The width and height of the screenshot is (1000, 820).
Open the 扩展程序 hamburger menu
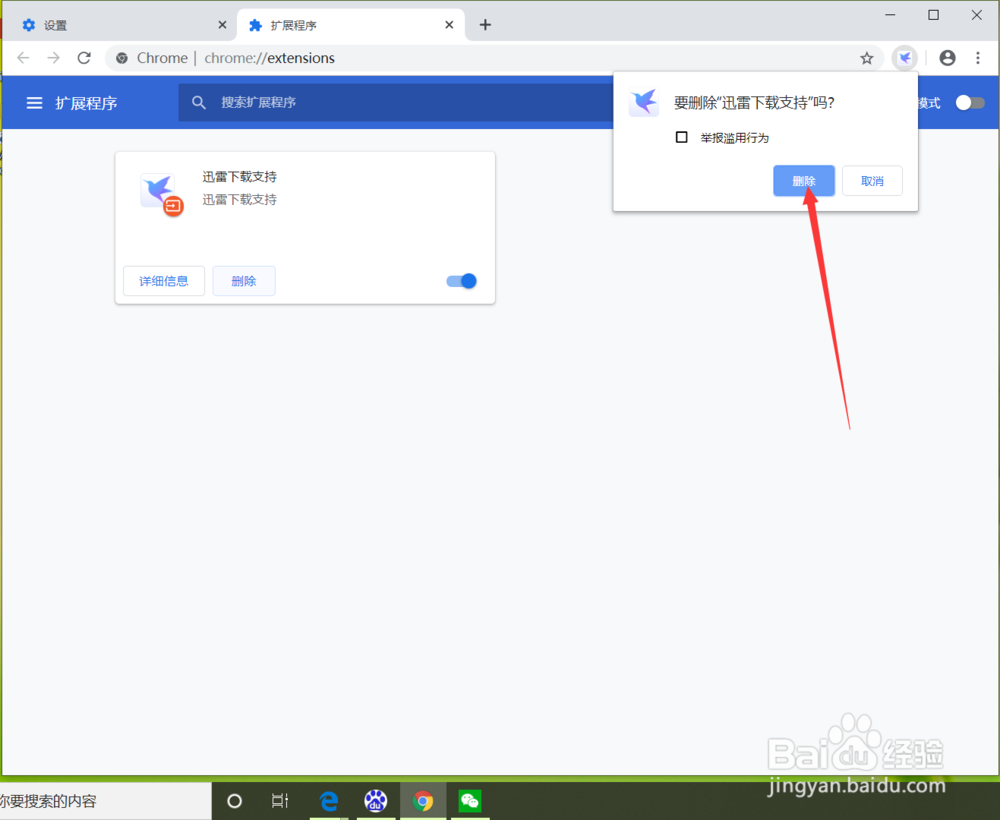click(34, 103)
